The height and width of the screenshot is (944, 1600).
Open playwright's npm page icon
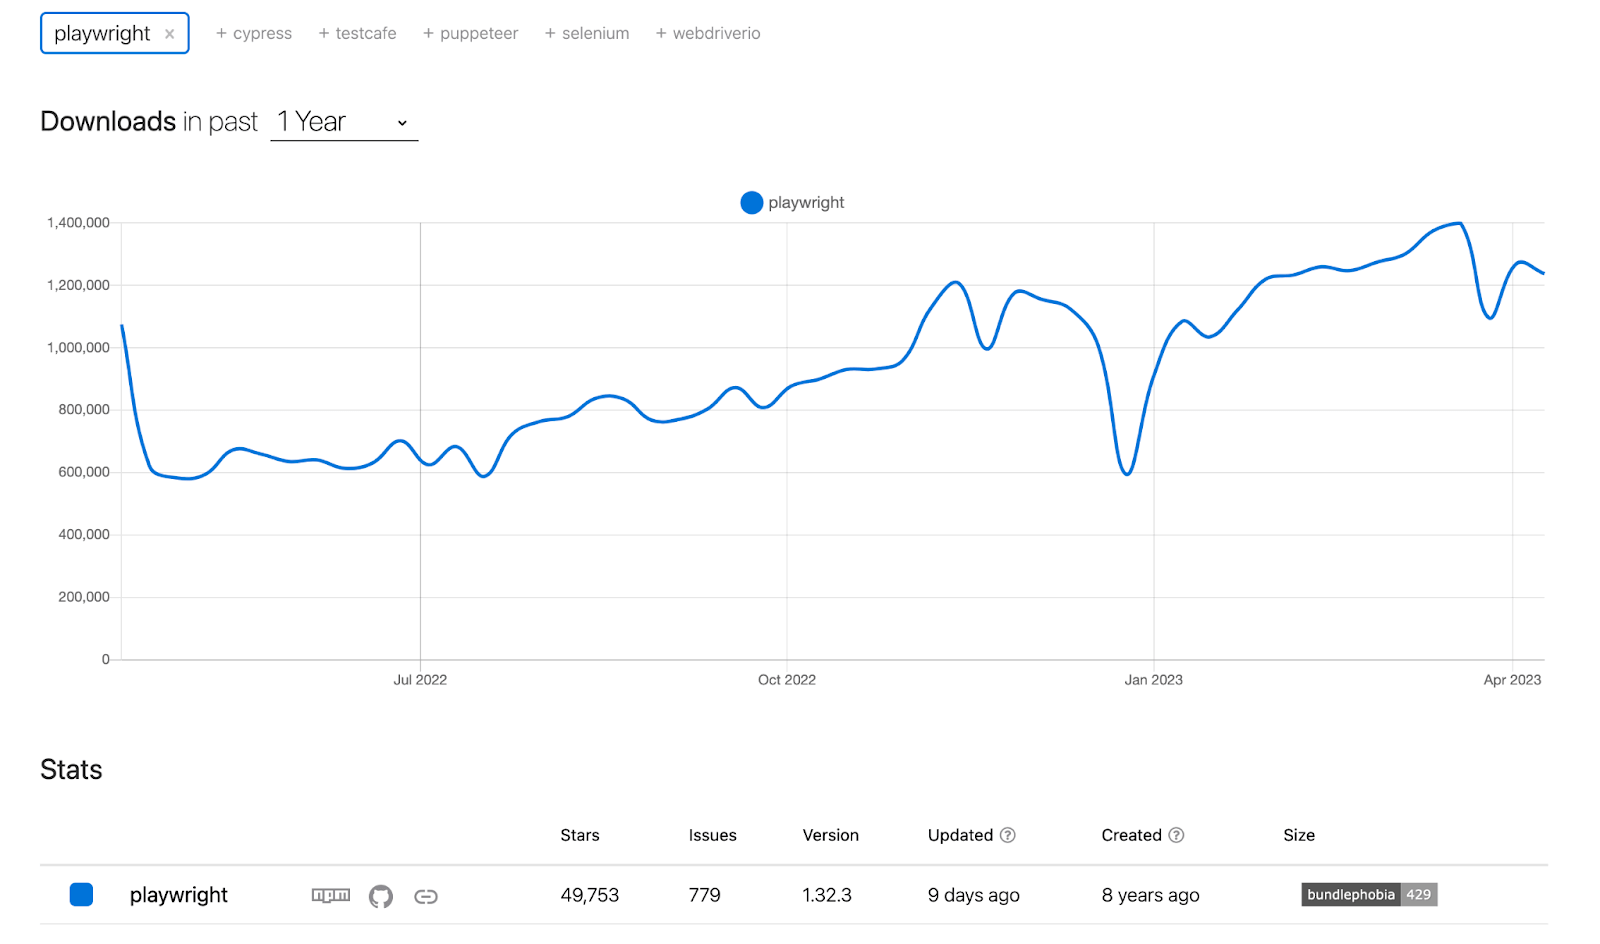click(331, 895)
